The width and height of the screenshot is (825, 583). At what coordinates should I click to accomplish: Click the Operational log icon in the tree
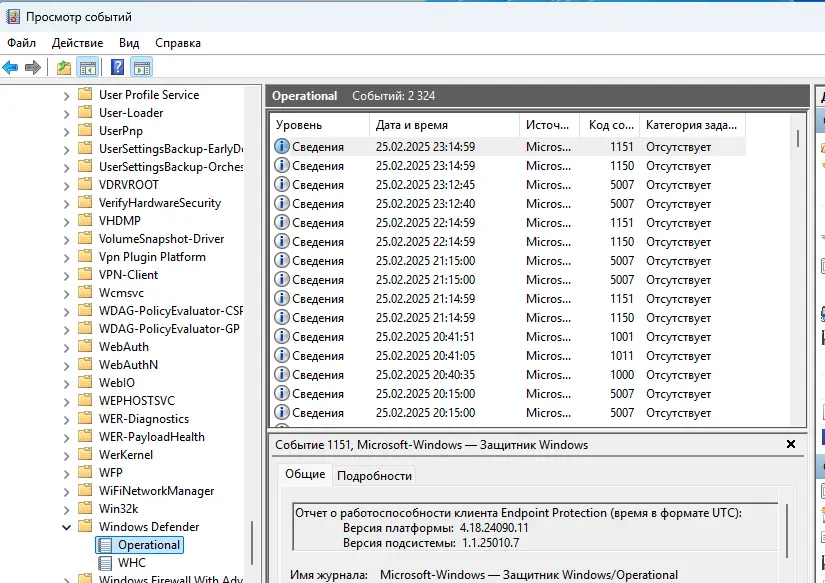coord(105,545)
